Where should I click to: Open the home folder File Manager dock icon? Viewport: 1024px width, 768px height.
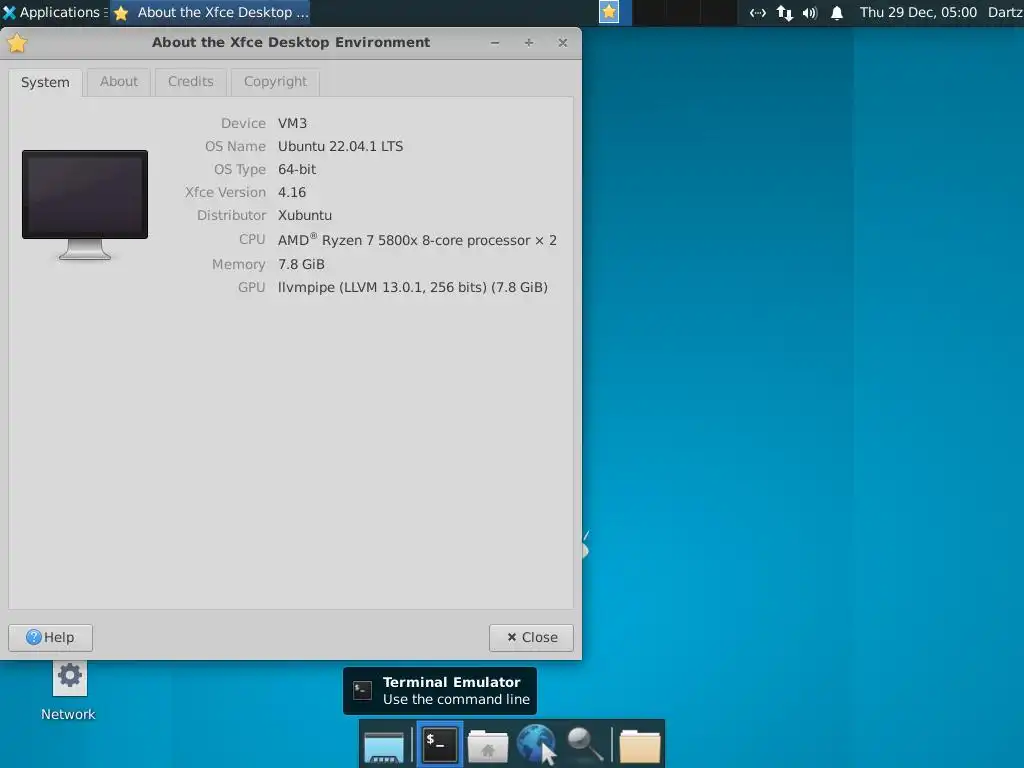coord(488,746)
